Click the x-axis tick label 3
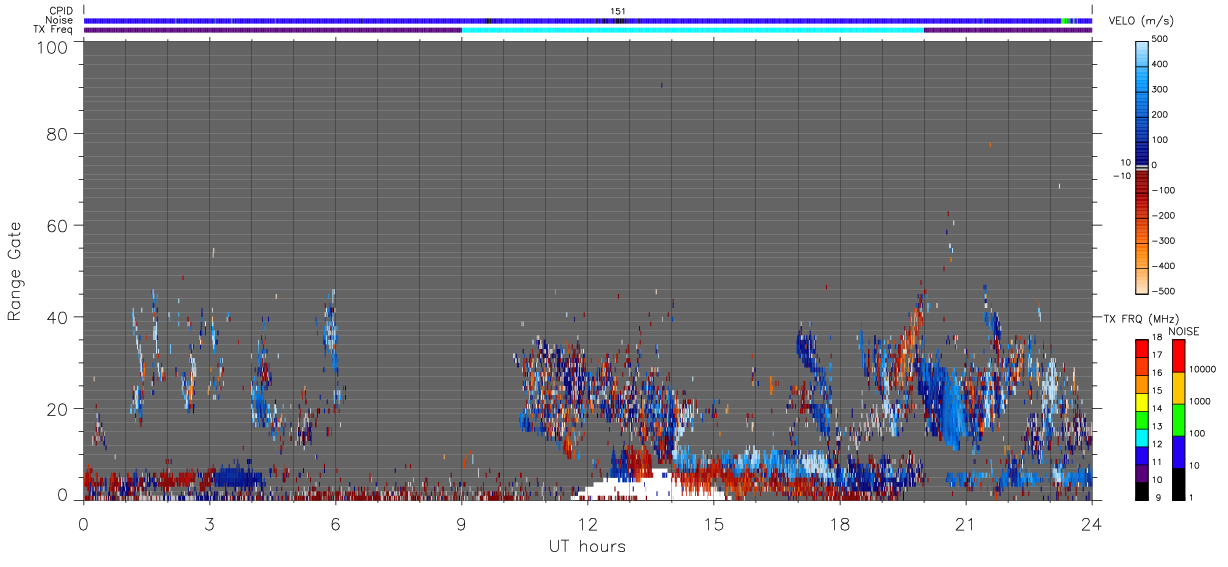This screenshot has width=1228, height=567. pyautogui.click(x=209, y=524)
